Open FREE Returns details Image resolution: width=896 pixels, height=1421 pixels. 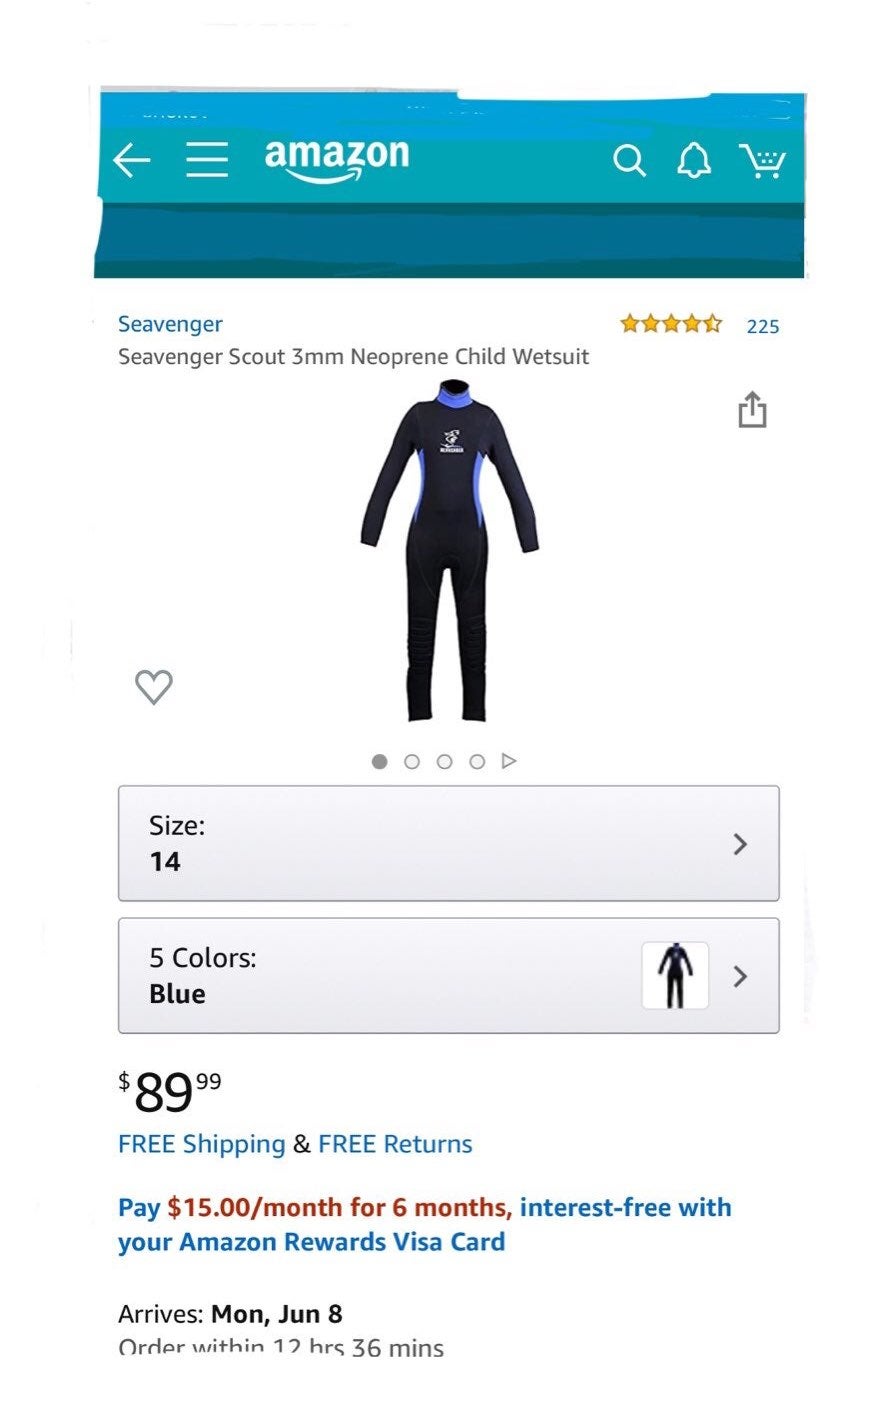tap(395, 1144)
